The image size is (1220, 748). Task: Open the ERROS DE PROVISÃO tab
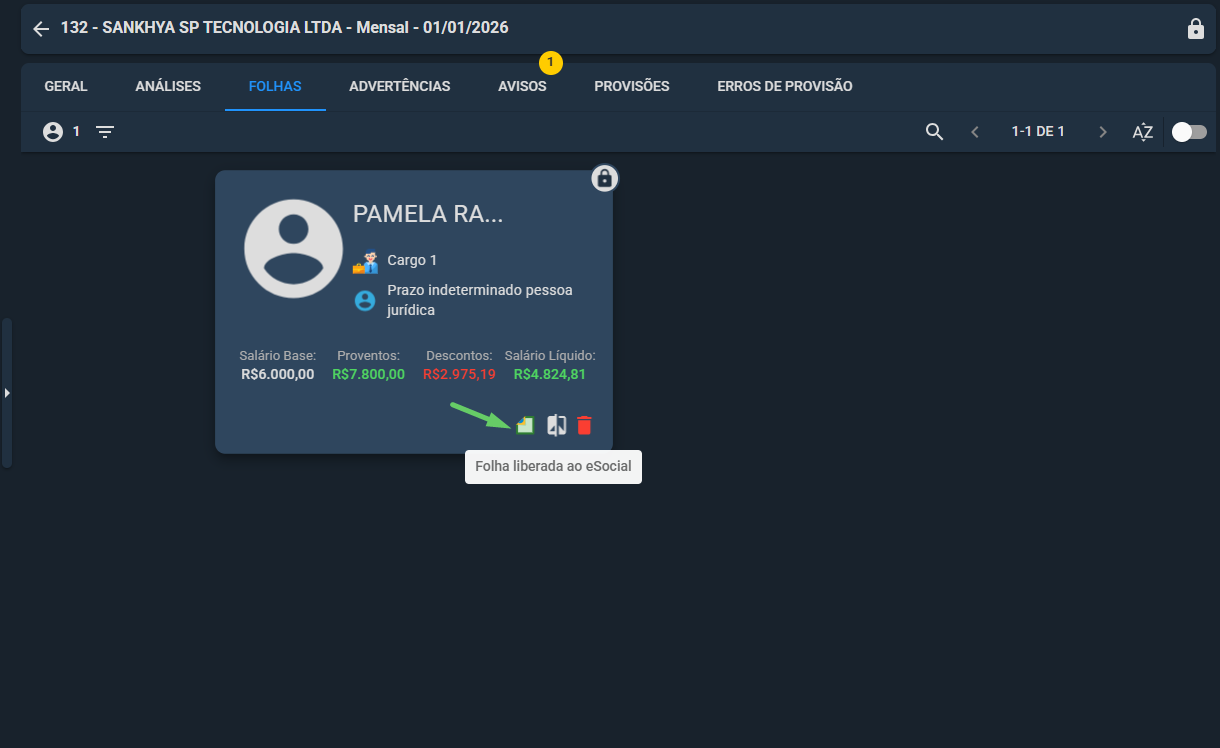click(x=785, y=86)
